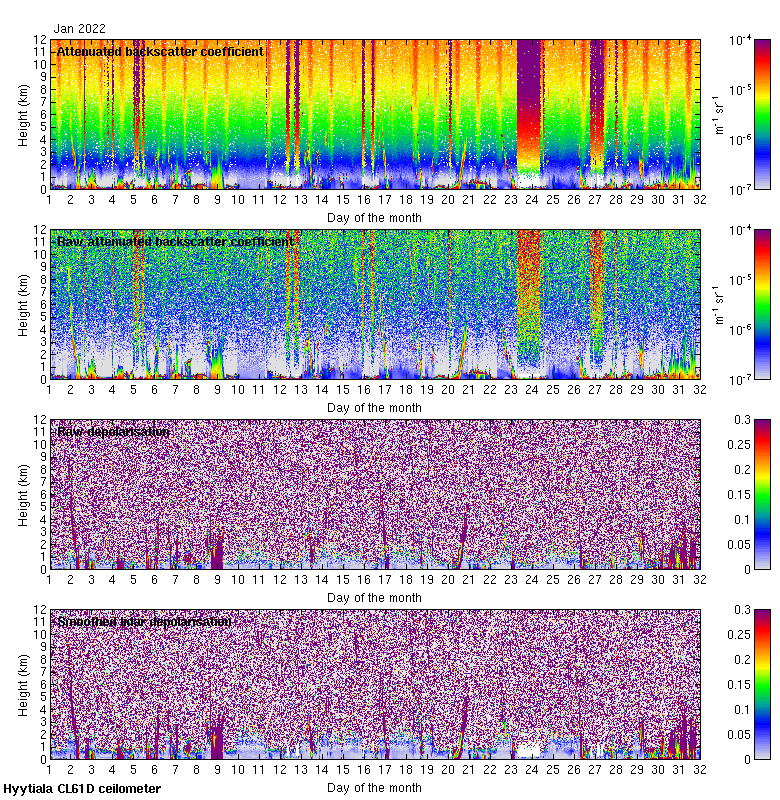Click the Hyytiala CL61D ceilometer caption

point(81,789)
